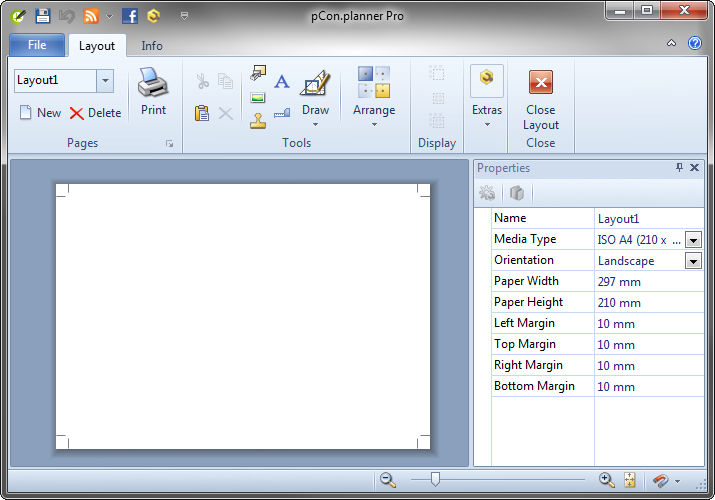The height and width of the screenshot is (500, 715).
Task: Click the Bottom Margin value
Action: coord(649,387)
